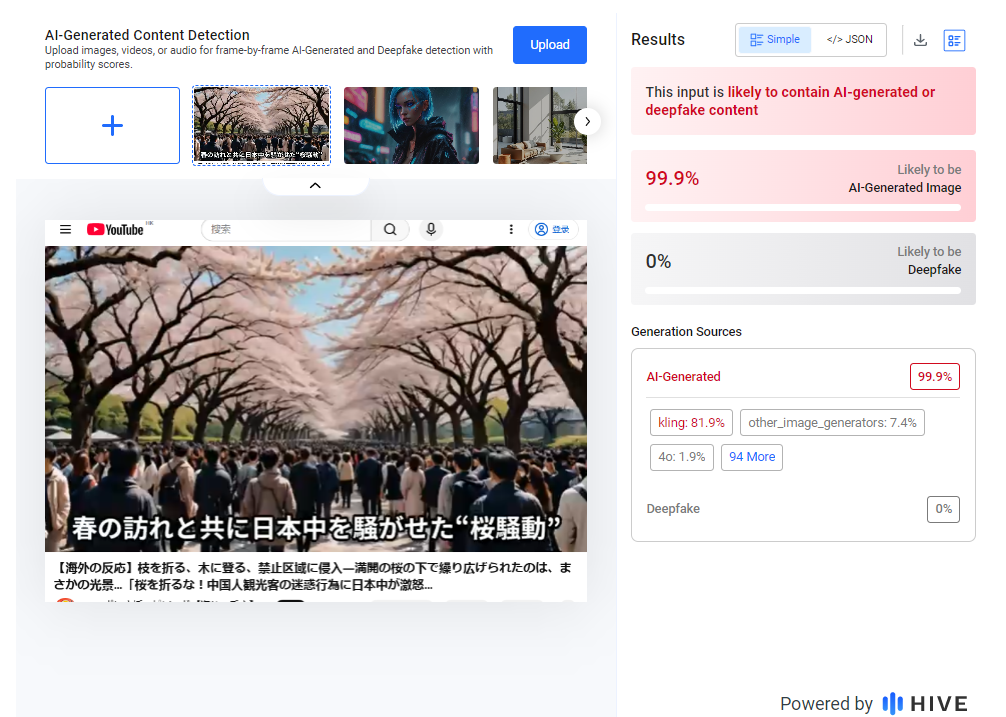1006x717 pixels.
Task: Click the 登录 sign-in pill on YouTube
Action: point(553,229)
